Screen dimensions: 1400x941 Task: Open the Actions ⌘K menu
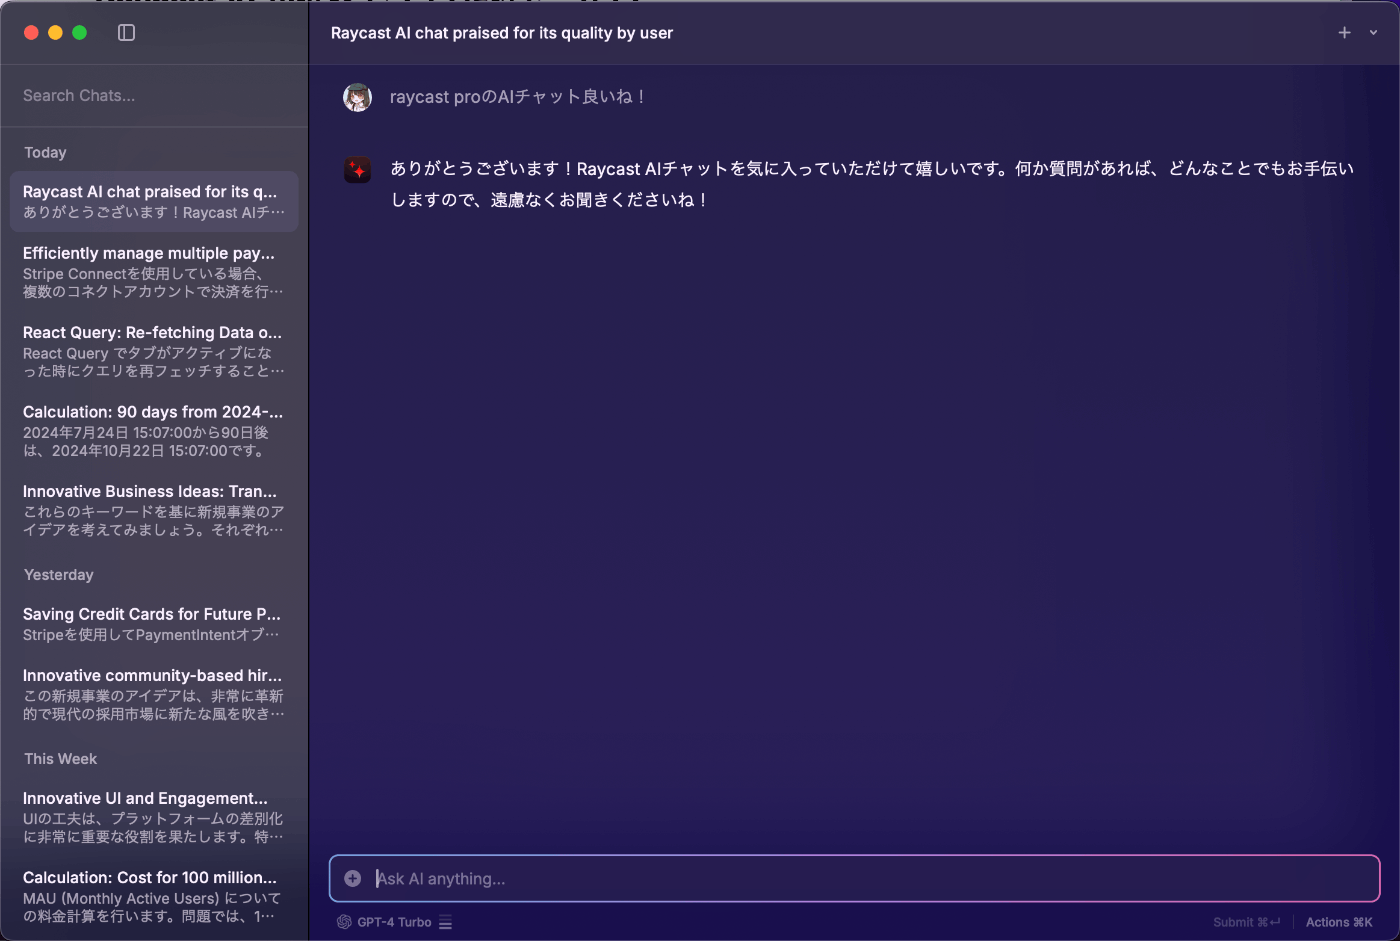[x=1339, y=922]
